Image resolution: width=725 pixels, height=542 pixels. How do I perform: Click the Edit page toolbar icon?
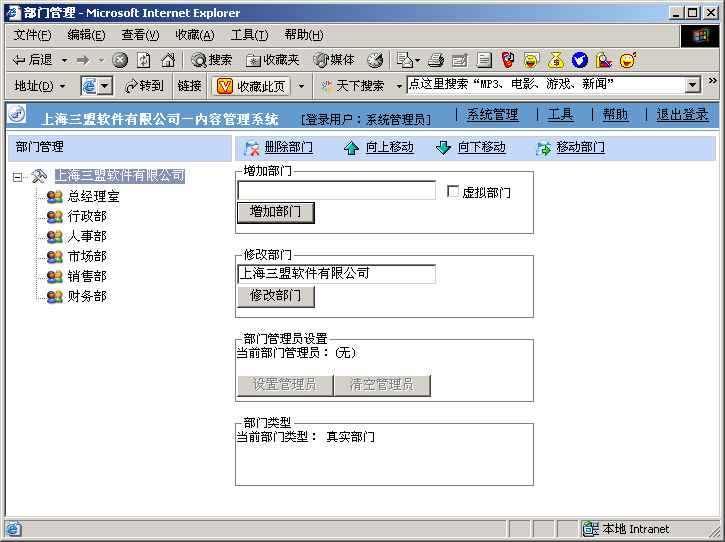click(460, 60)
